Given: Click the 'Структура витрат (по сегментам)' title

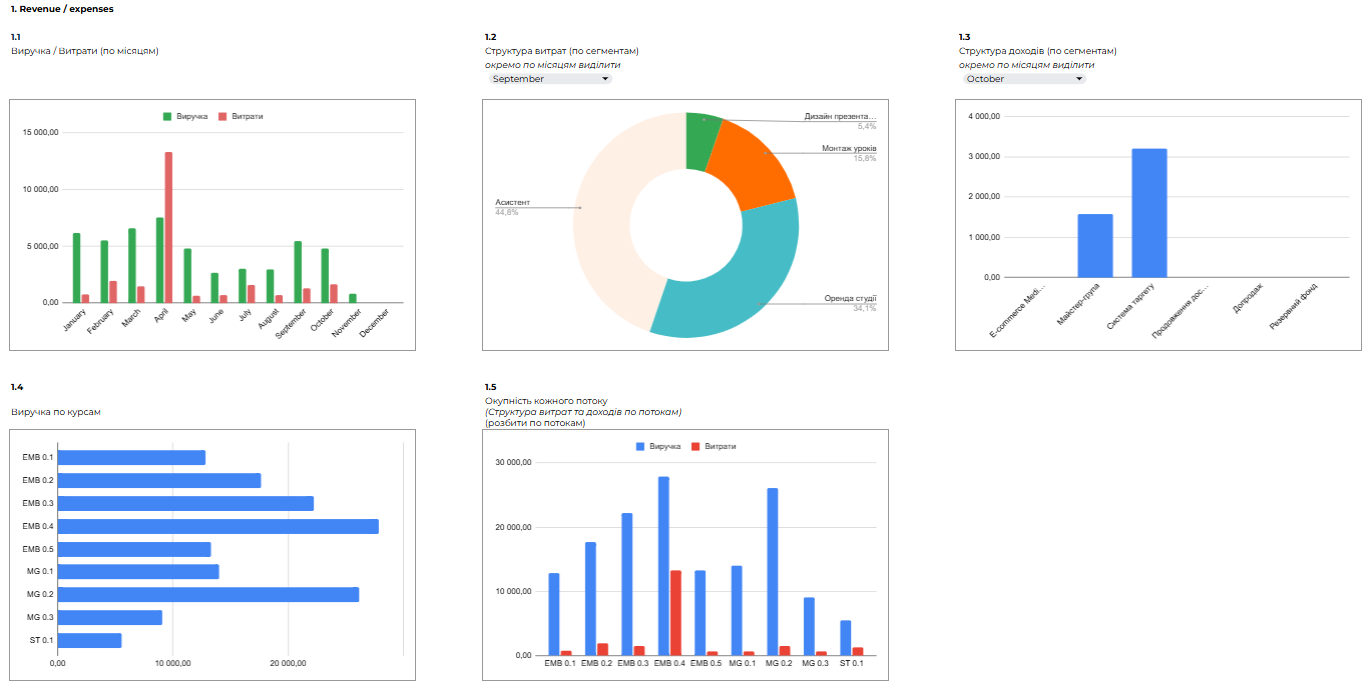Looking at the screenshot, I should [562, 50].
